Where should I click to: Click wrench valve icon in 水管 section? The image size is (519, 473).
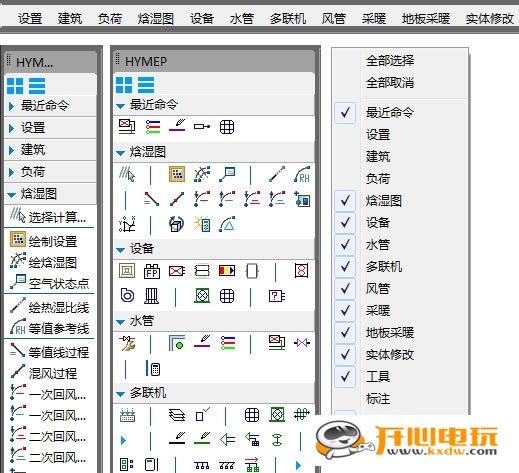[x=128, y=343]
